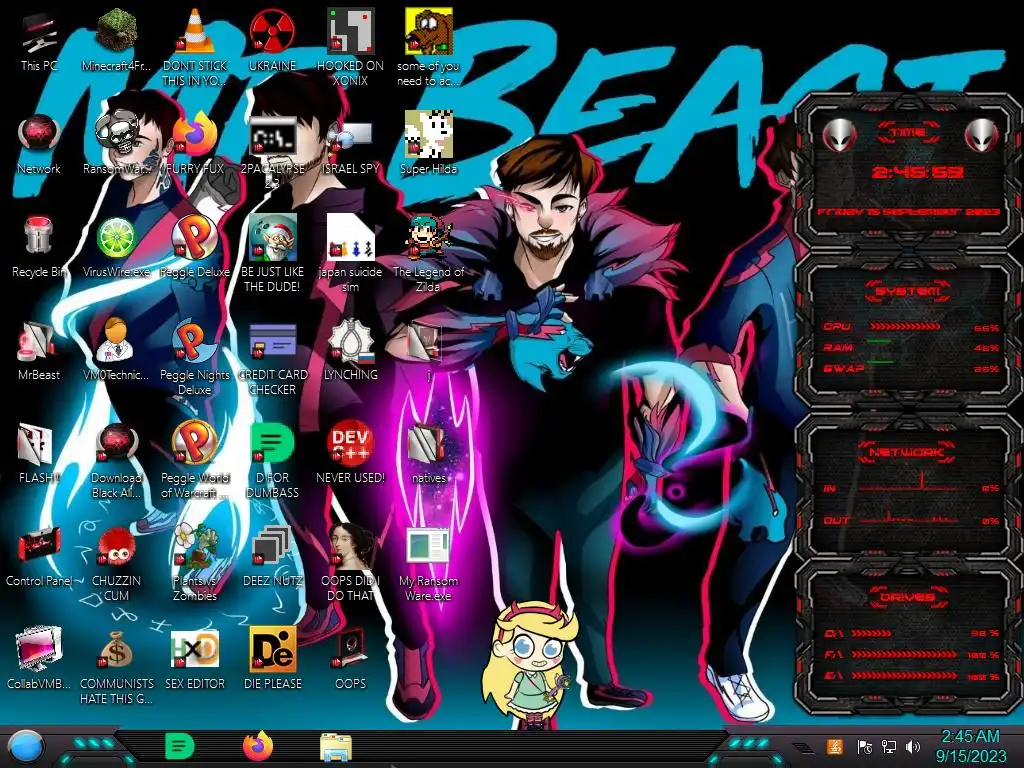Viewport: 1024px width, 768px height.
Task: Select the japan suicide sim icon
Action: (x=350, y=238)
